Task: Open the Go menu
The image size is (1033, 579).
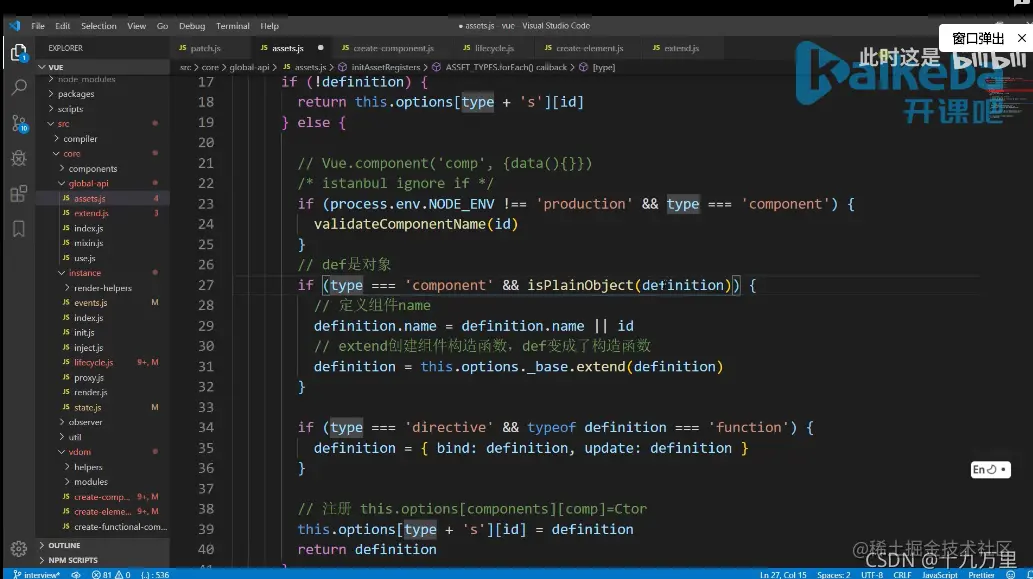Action: click(x=162, y=26)
